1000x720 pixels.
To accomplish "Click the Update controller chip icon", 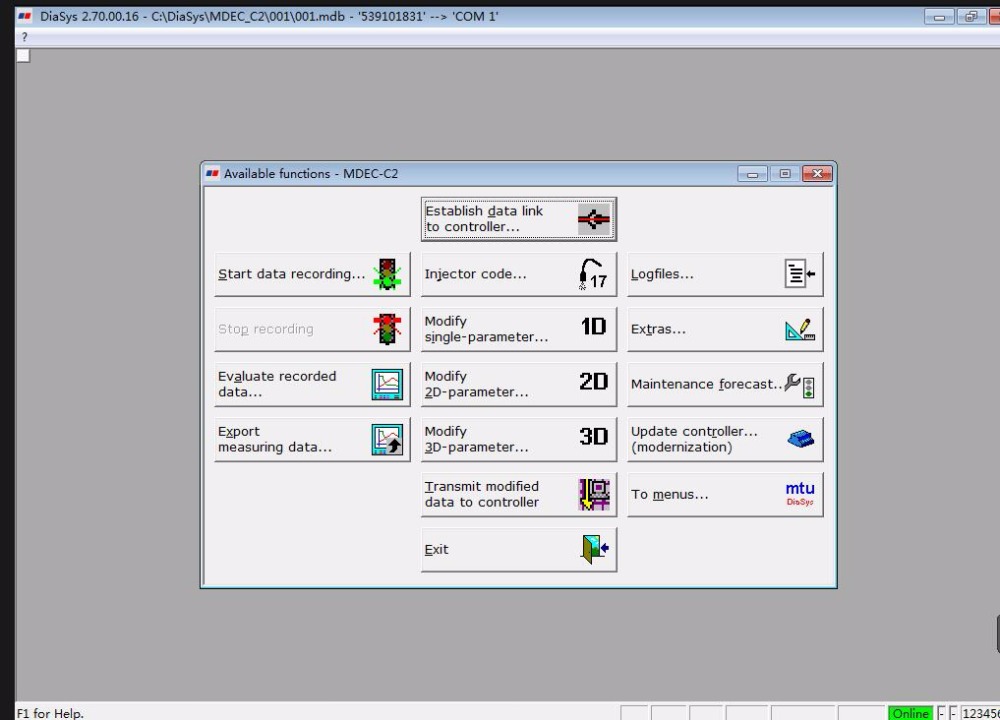I will point(800,439).
